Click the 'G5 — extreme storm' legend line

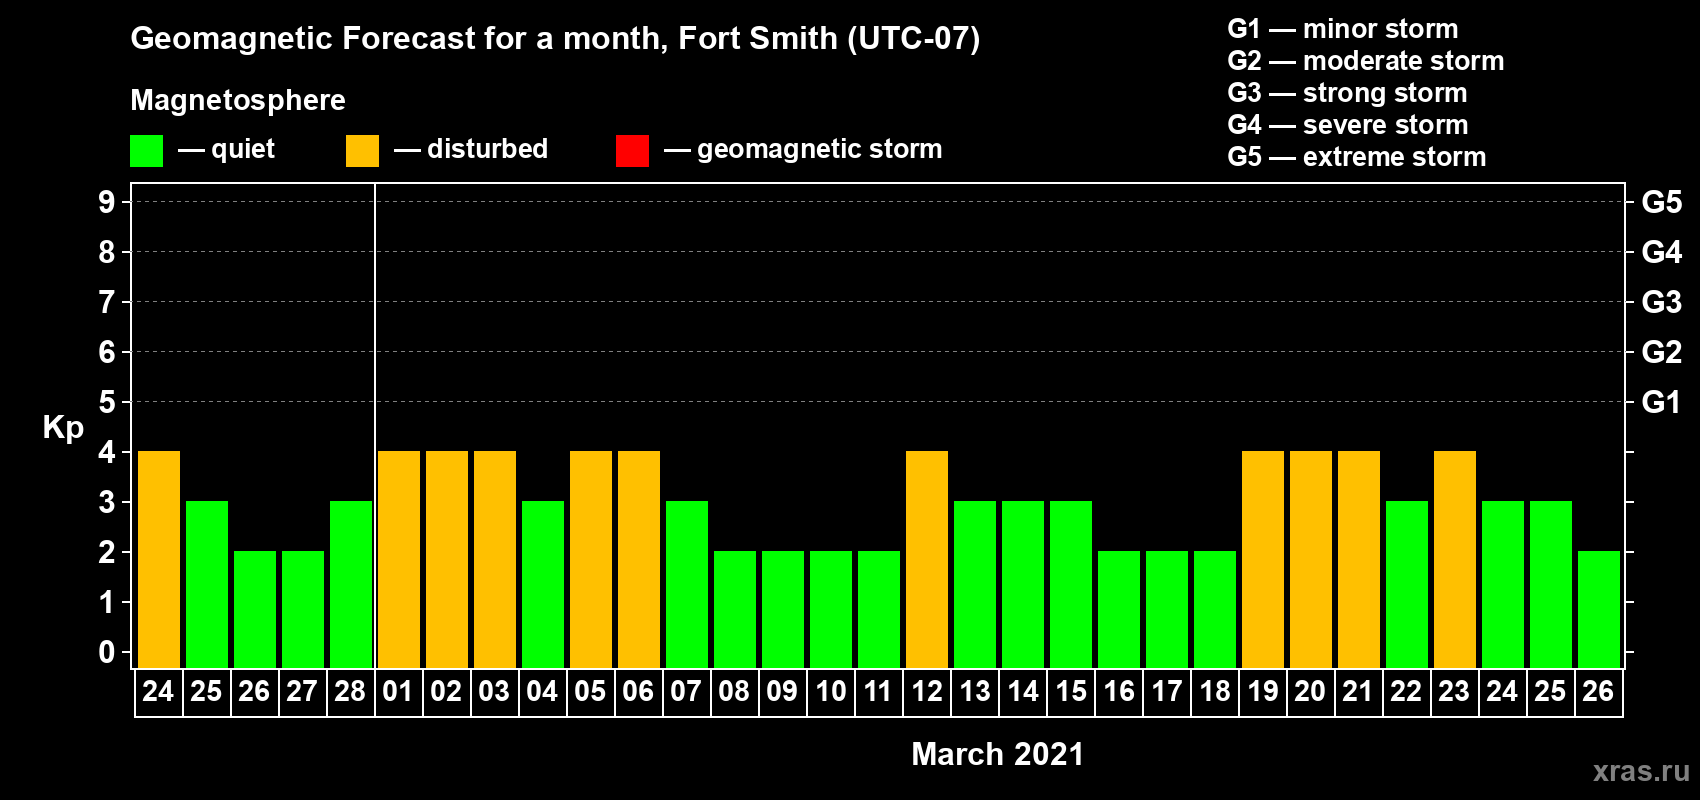coord(1356,157)
